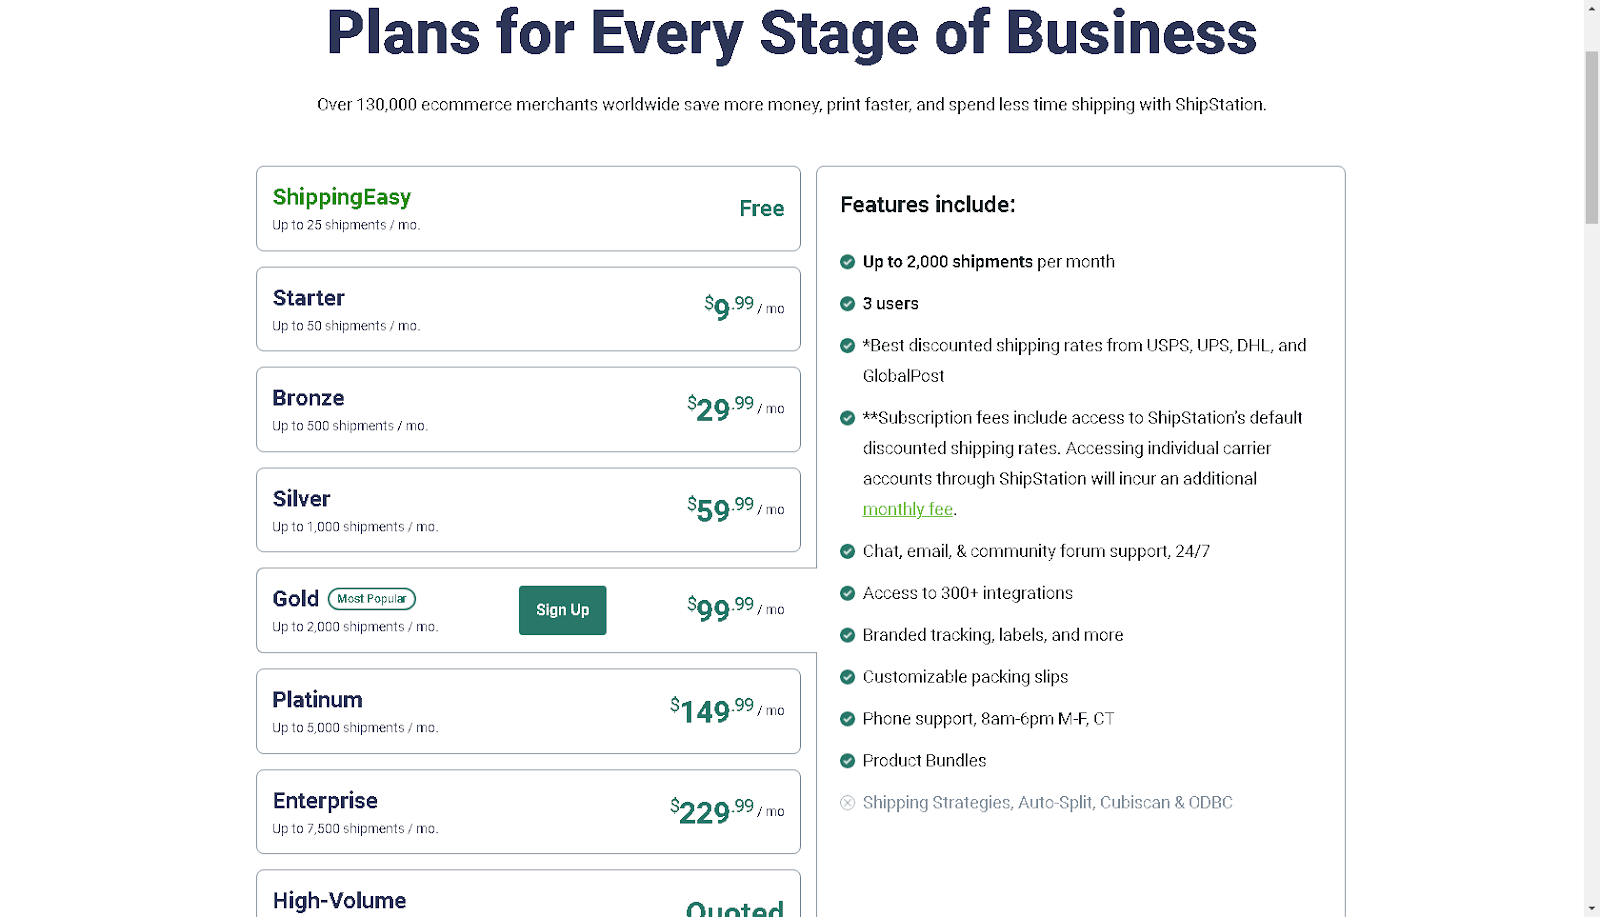Click the checkmark beside Phone support
Viewport: 1600px width, 917px height.
pos(847,719)
